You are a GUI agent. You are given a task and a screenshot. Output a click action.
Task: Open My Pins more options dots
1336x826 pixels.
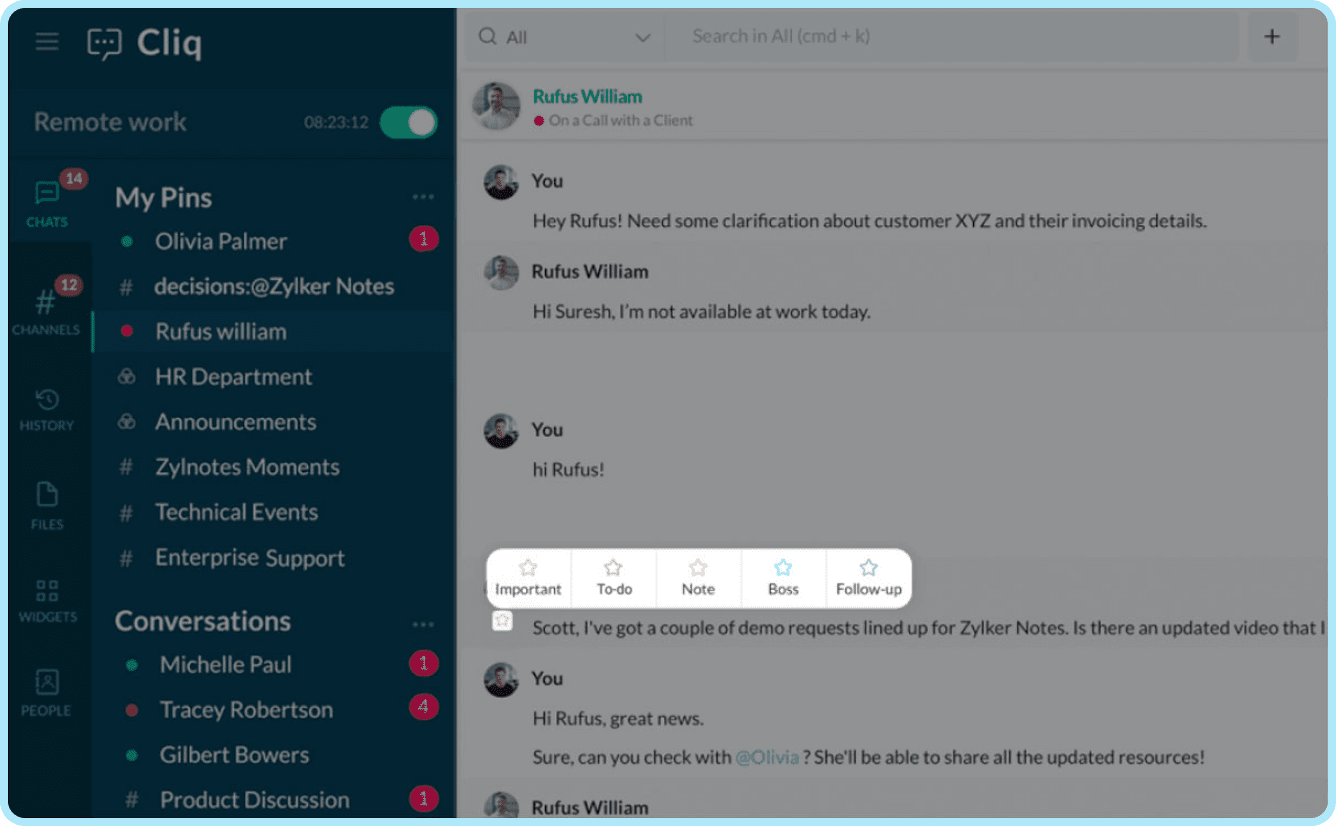click(423, 198)
